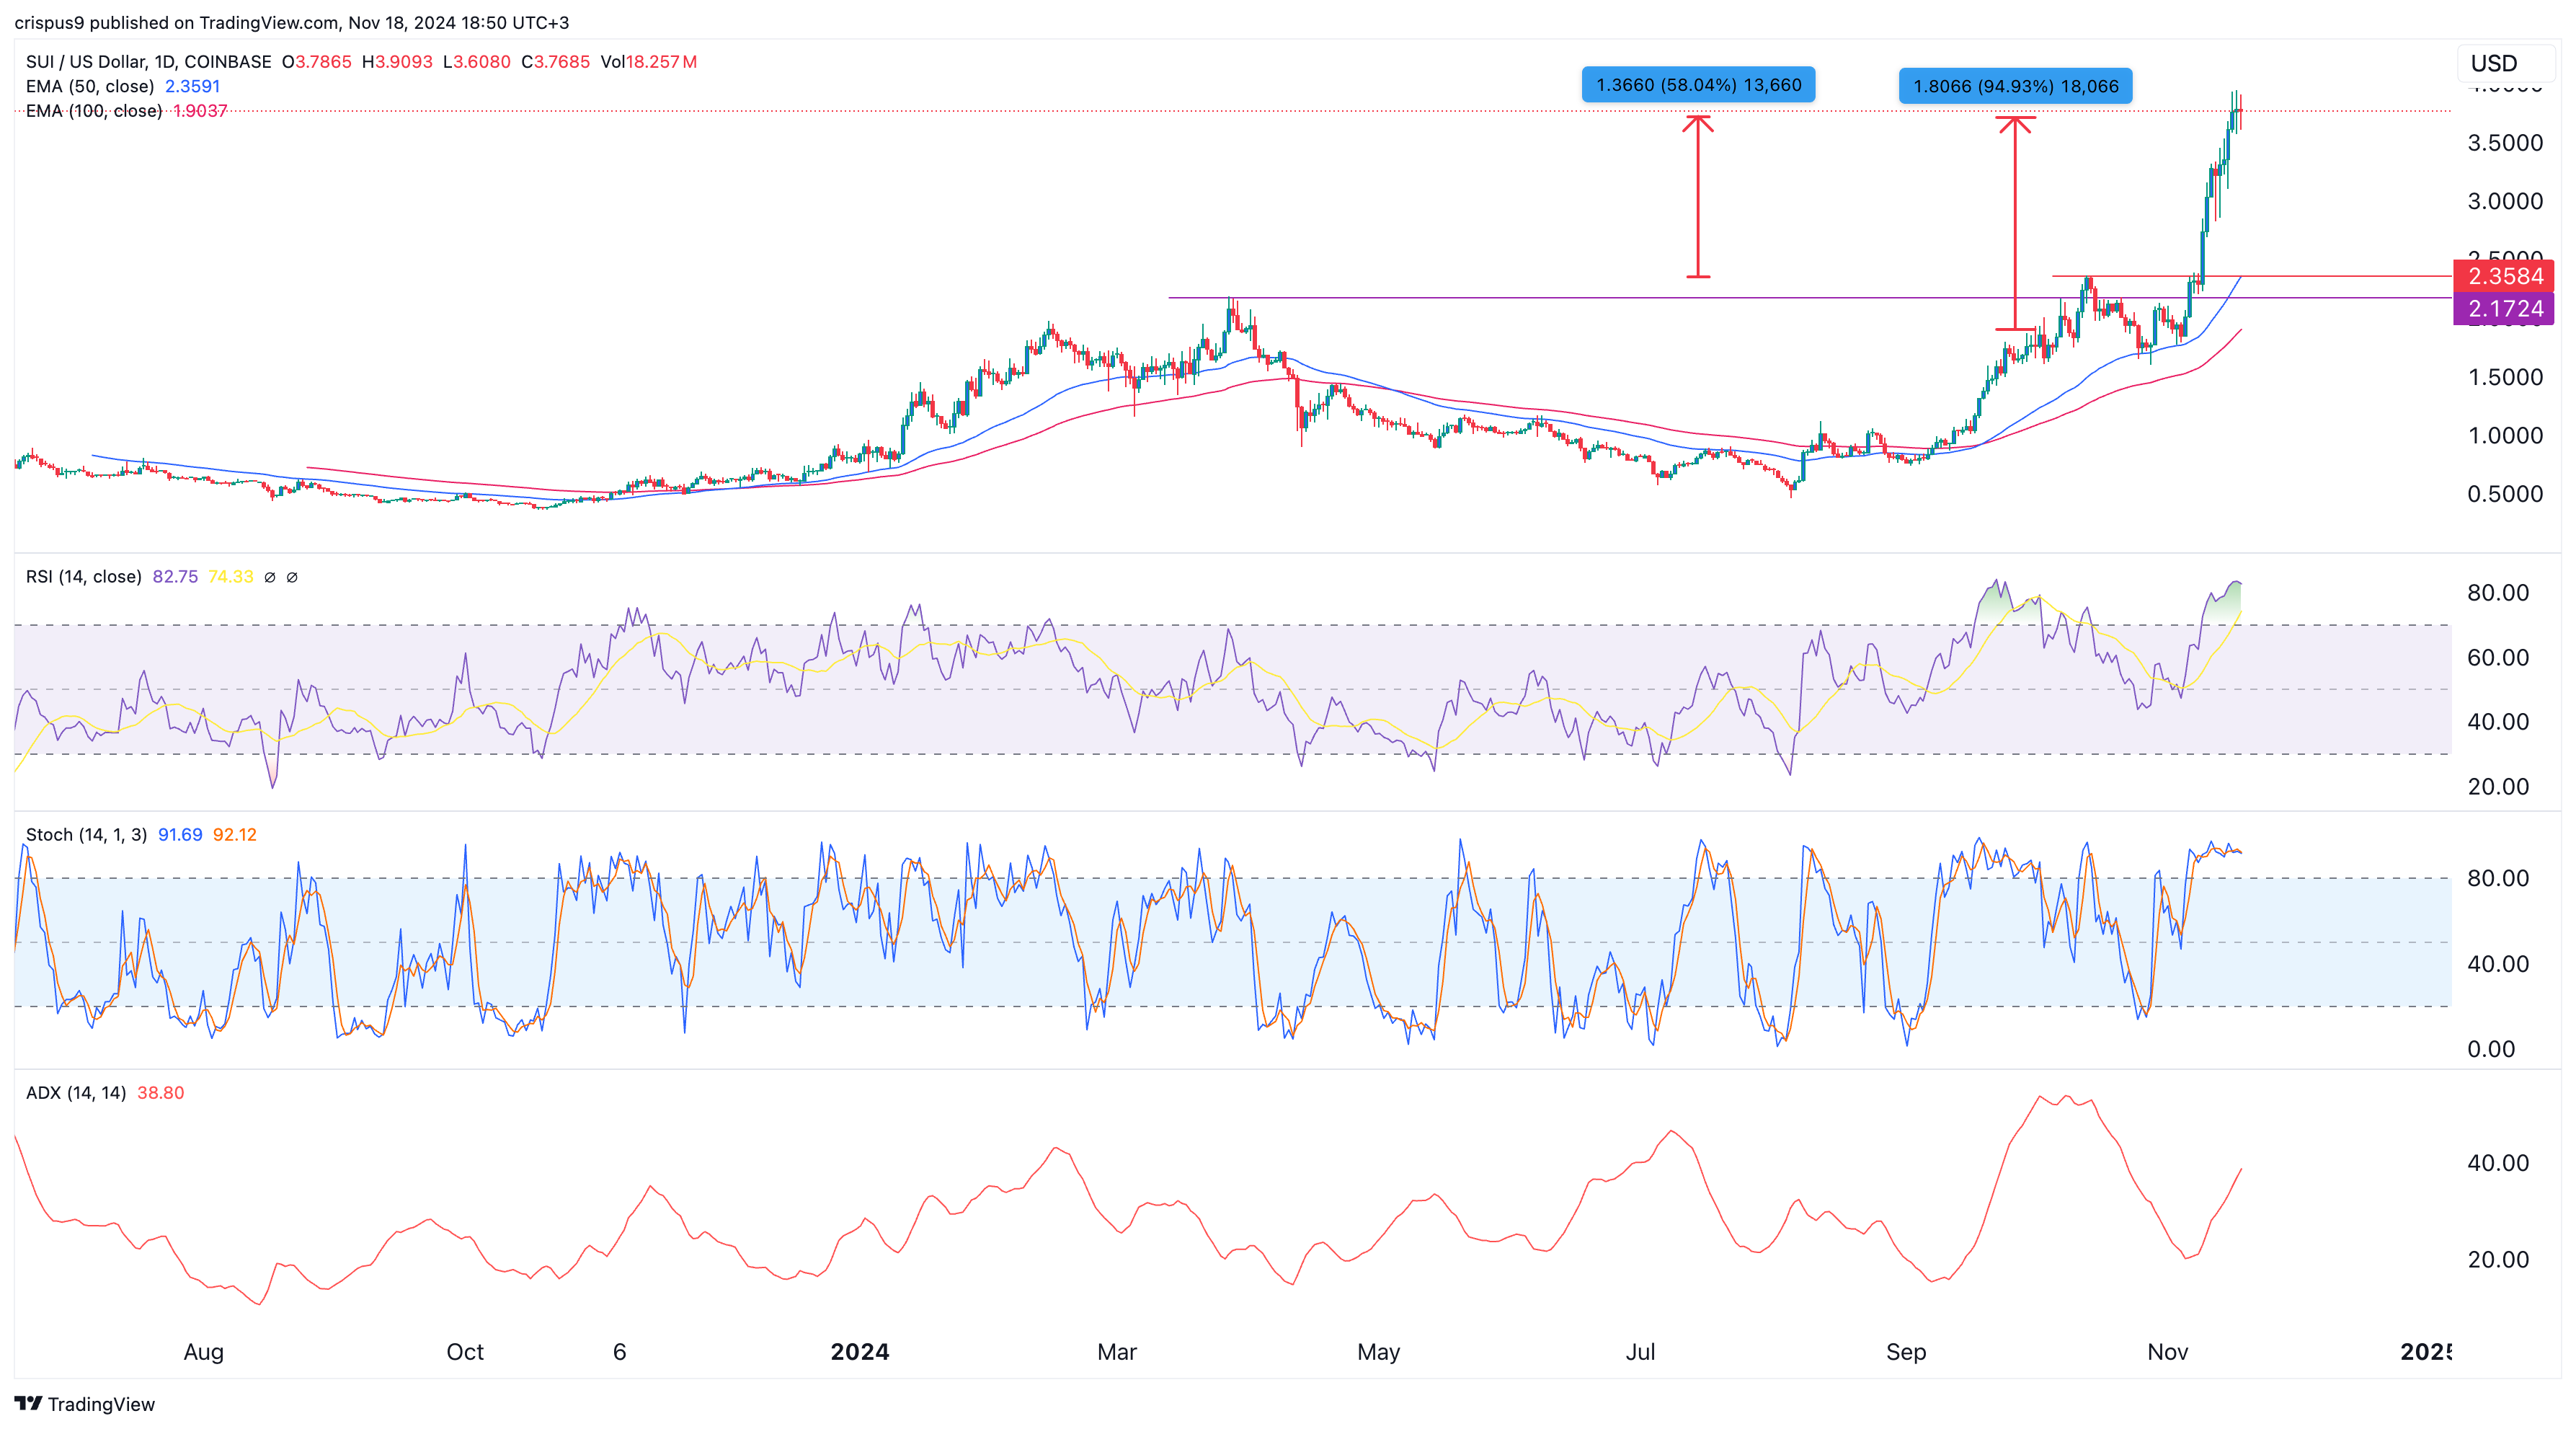Click the Jul label on time axis
This screenshot has height=1429, width=2576.
(x=1640, y=1352)
